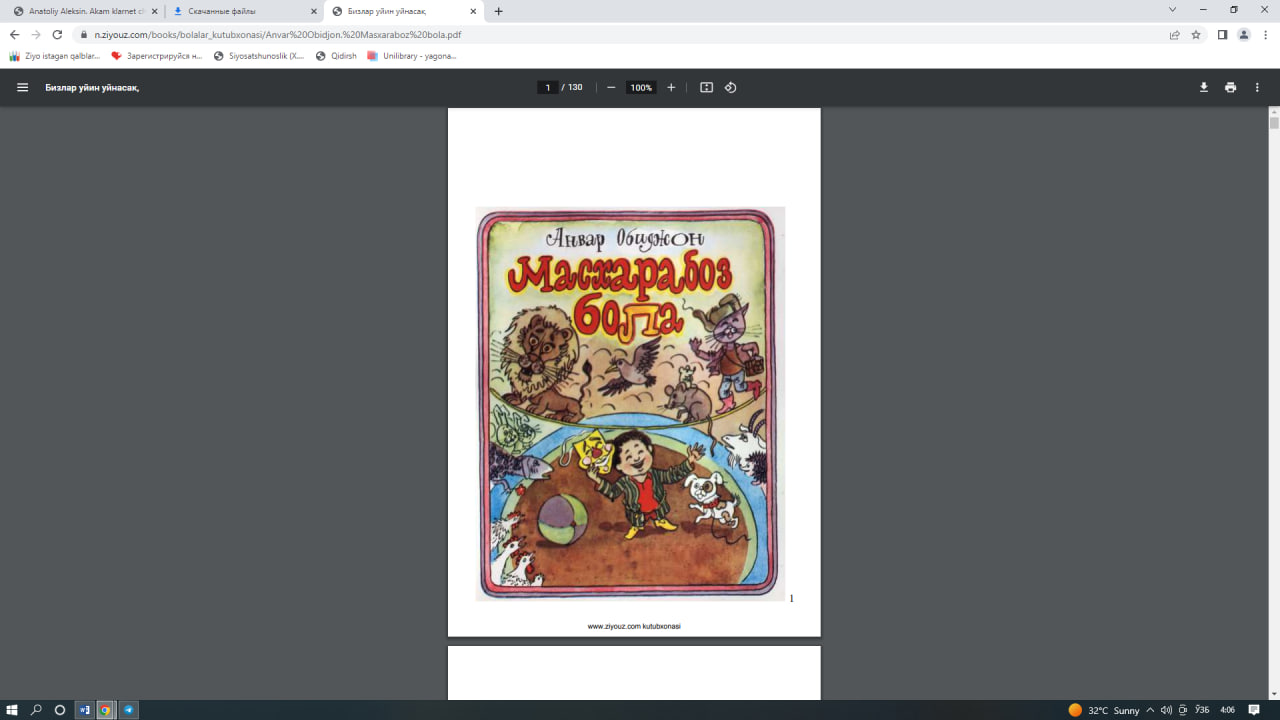Image resolution: width=1280 pixels, height=720 pixels.
Task: Open Ziyo istagan qalblar bookmark
Action: pyautogui.click(x=55, y=56)
